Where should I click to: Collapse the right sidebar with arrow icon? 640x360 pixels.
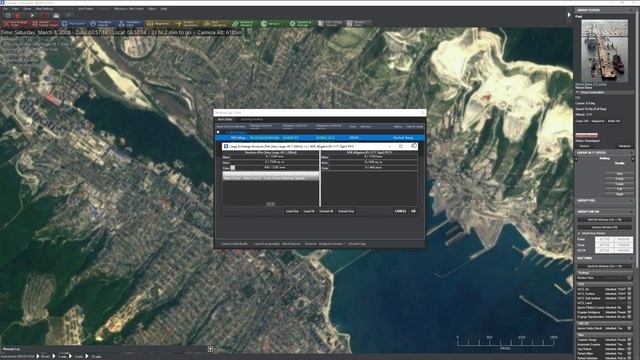(569, 15)
